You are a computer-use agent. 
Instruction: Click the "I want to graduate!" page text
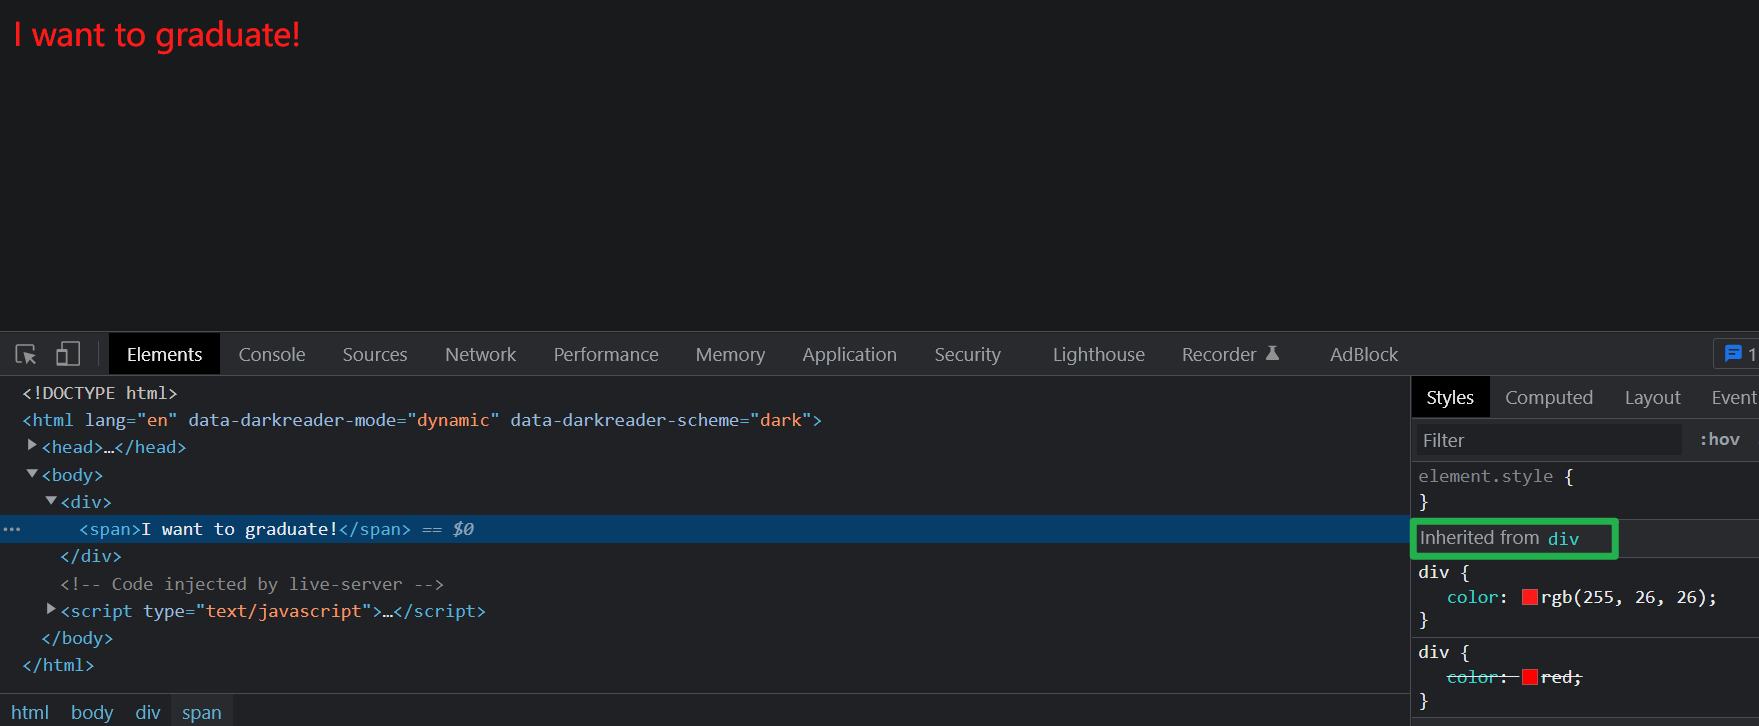(x=157, y=35)
